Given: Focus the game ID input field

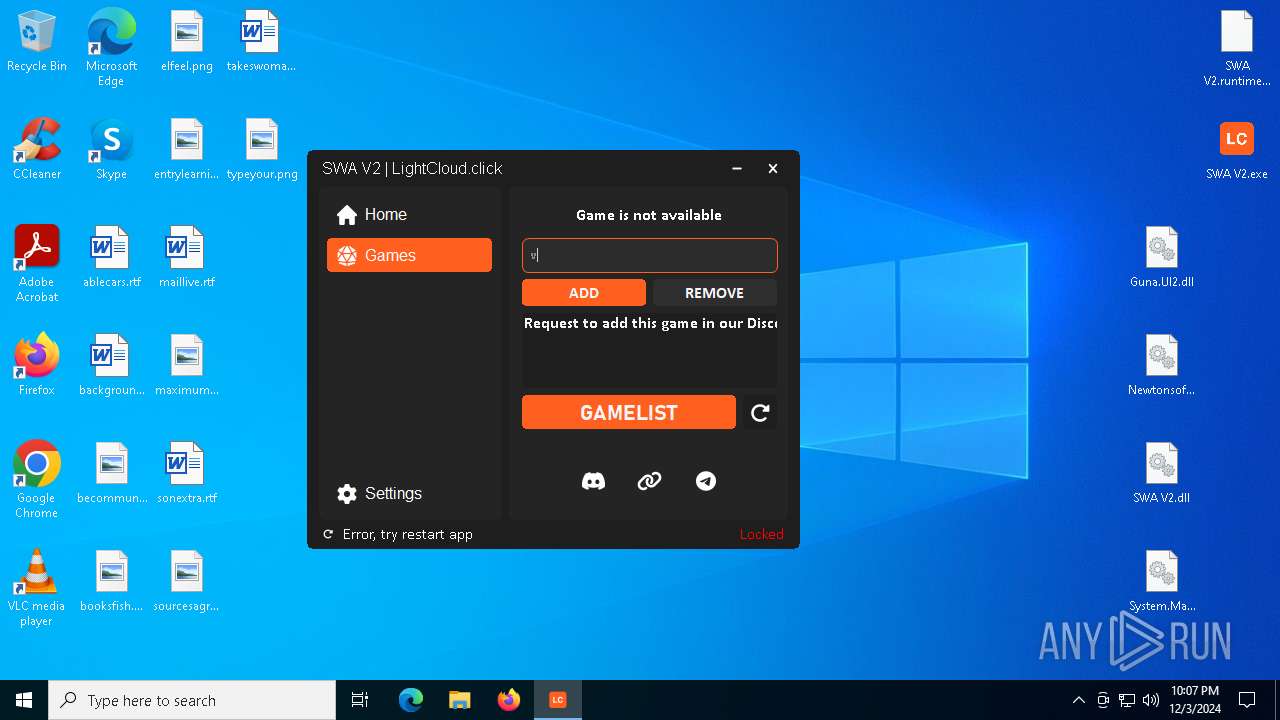Looking at the screenshot, I should coord(649,255).
